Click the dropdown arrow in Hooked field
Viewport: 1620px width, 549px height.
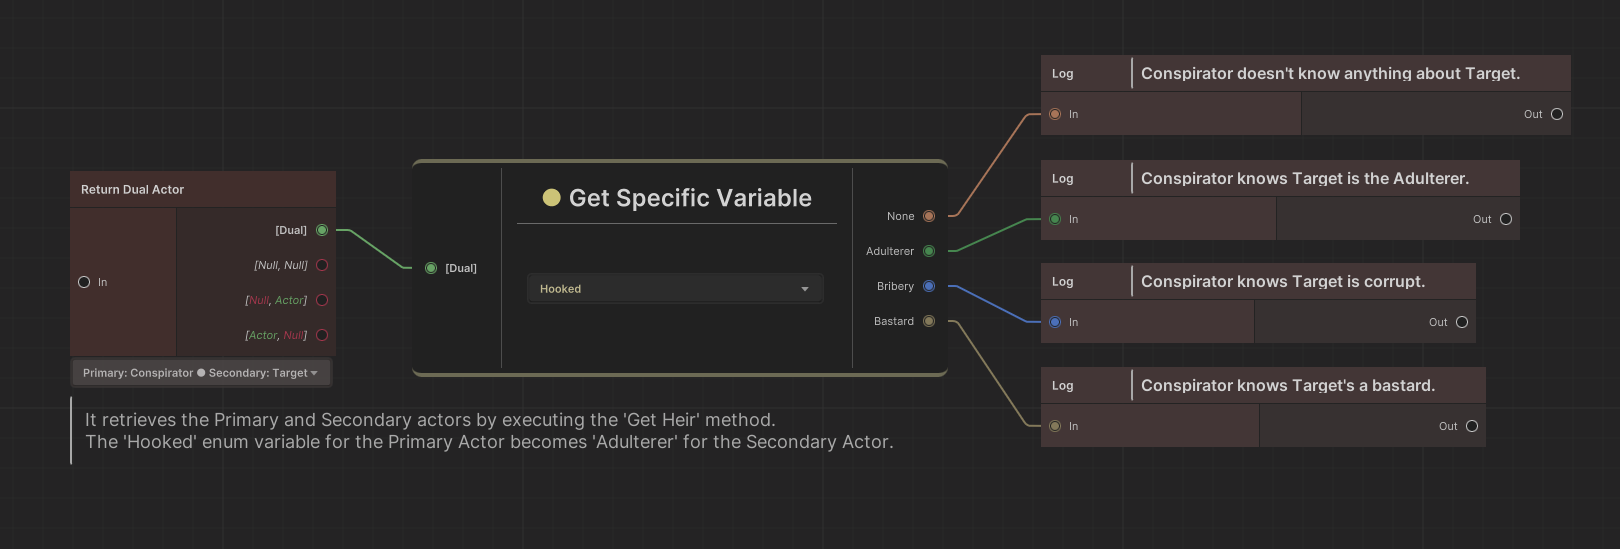point(805,289)
